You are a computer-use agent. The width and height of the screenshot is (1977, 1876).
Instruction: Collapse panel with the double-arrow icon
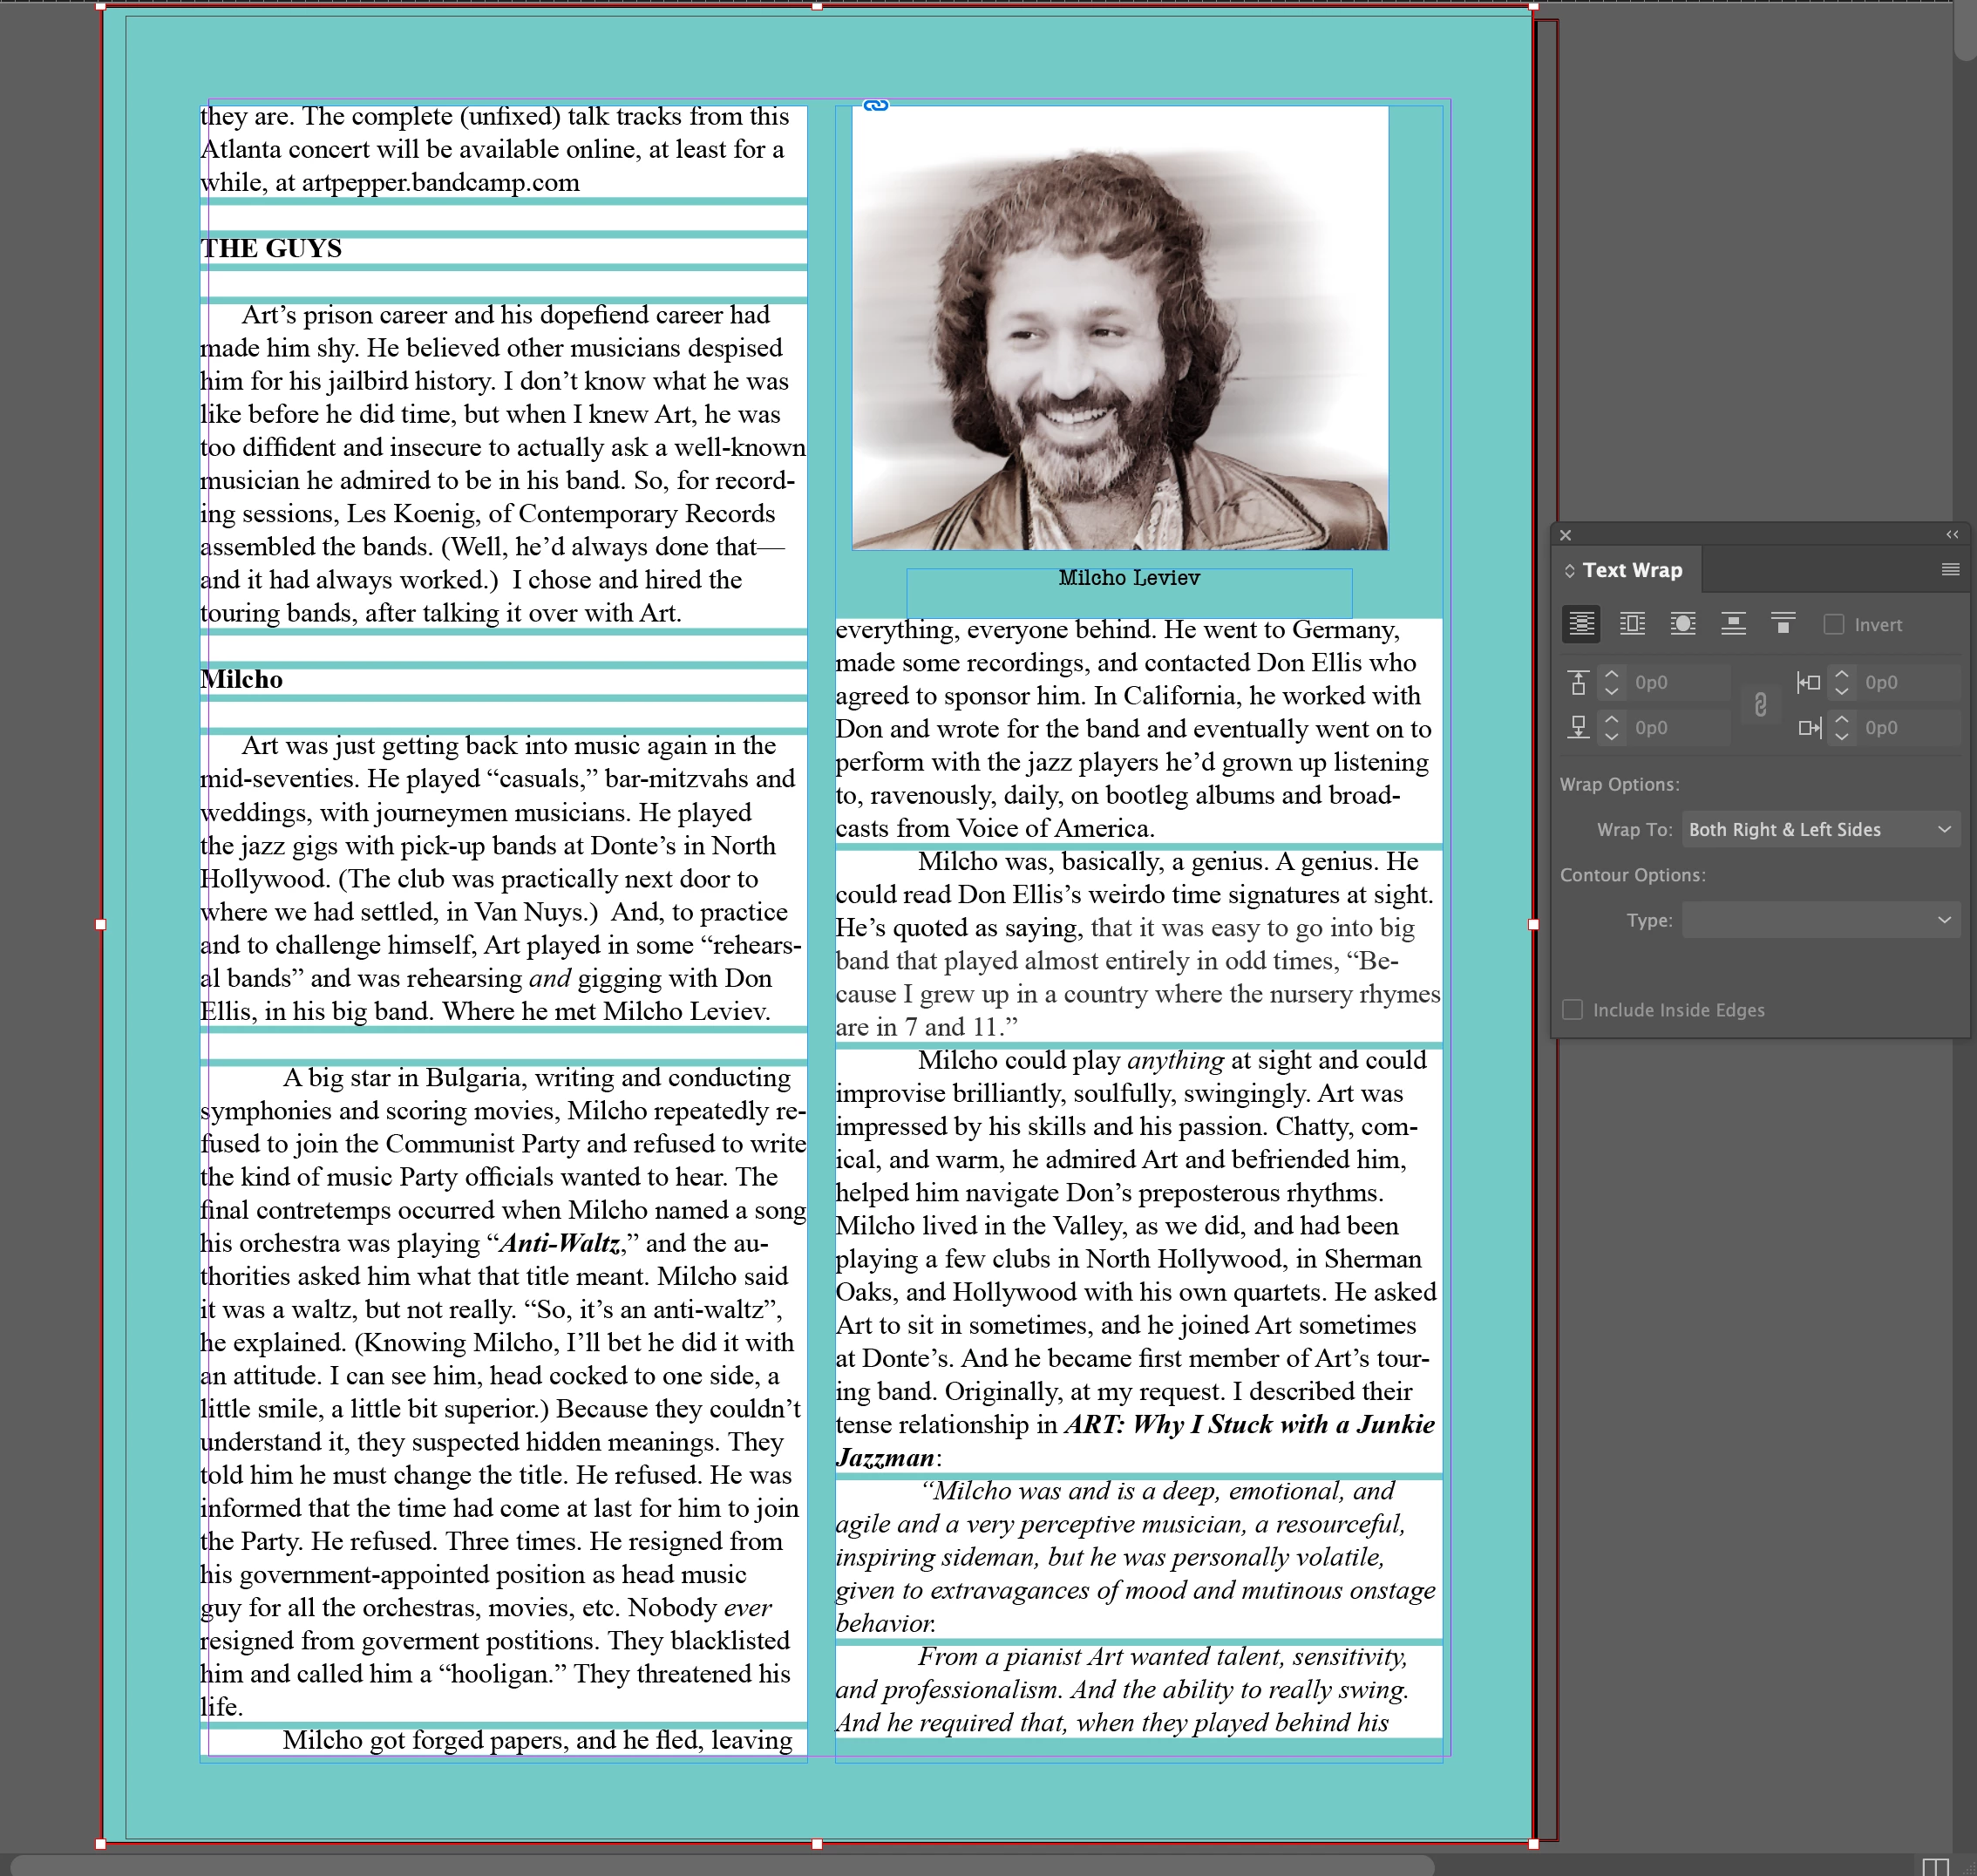coord(1951,535)
